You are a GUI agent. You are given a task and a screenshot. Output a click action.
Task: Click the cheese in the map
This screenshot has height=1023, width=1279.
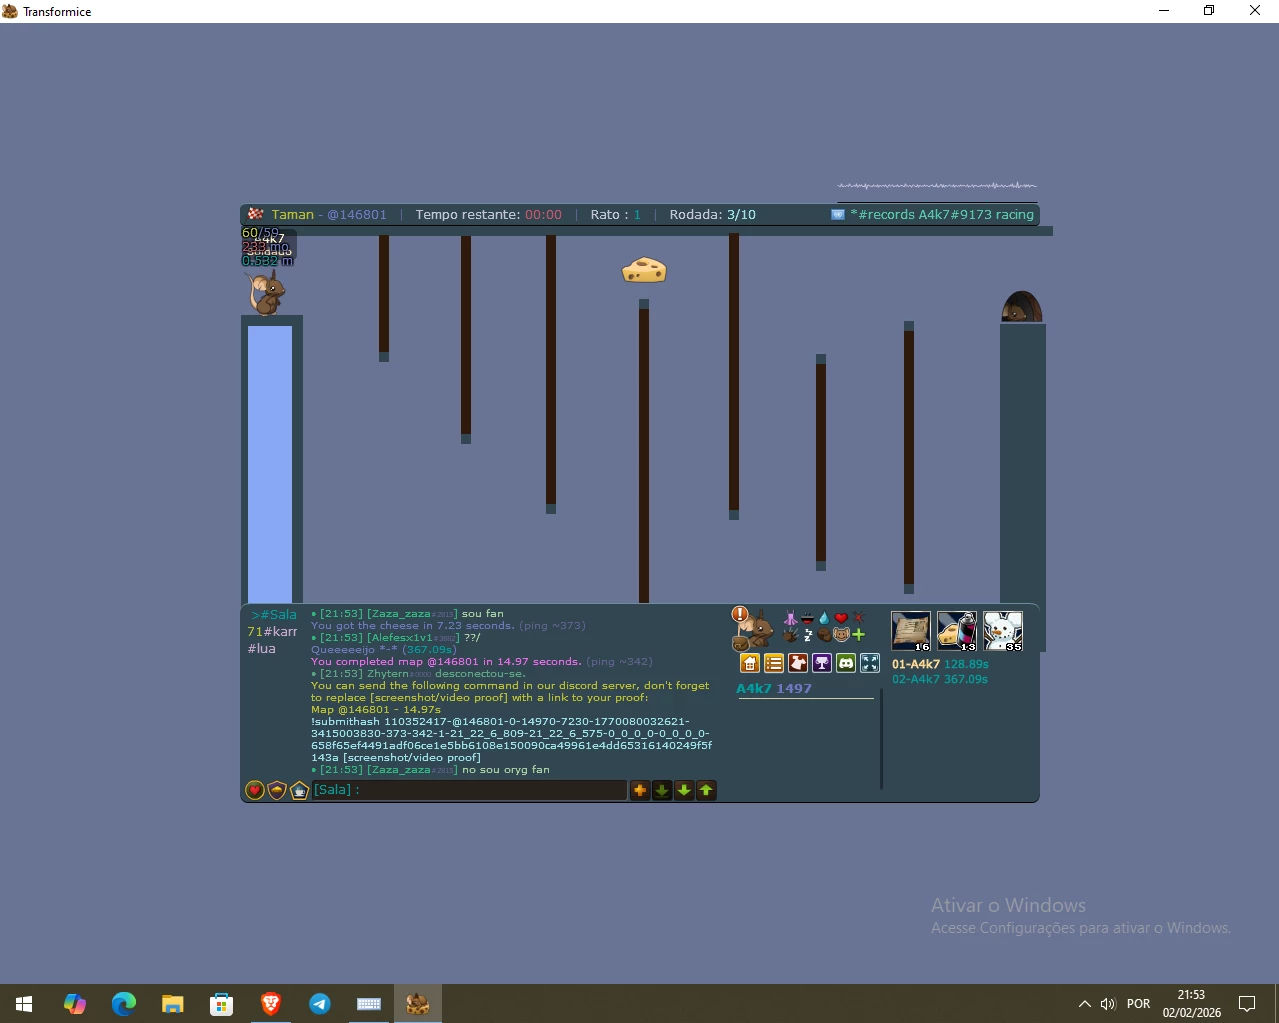coord(644,270)
